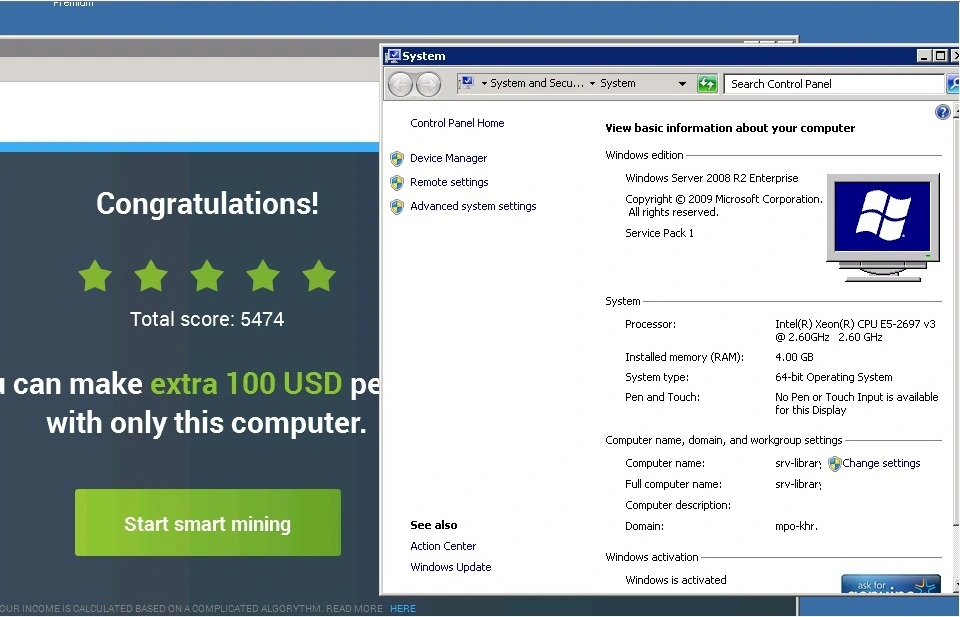Maximize the System window
This screenshot has height=617, width=960.
click(x=940, y=56)
